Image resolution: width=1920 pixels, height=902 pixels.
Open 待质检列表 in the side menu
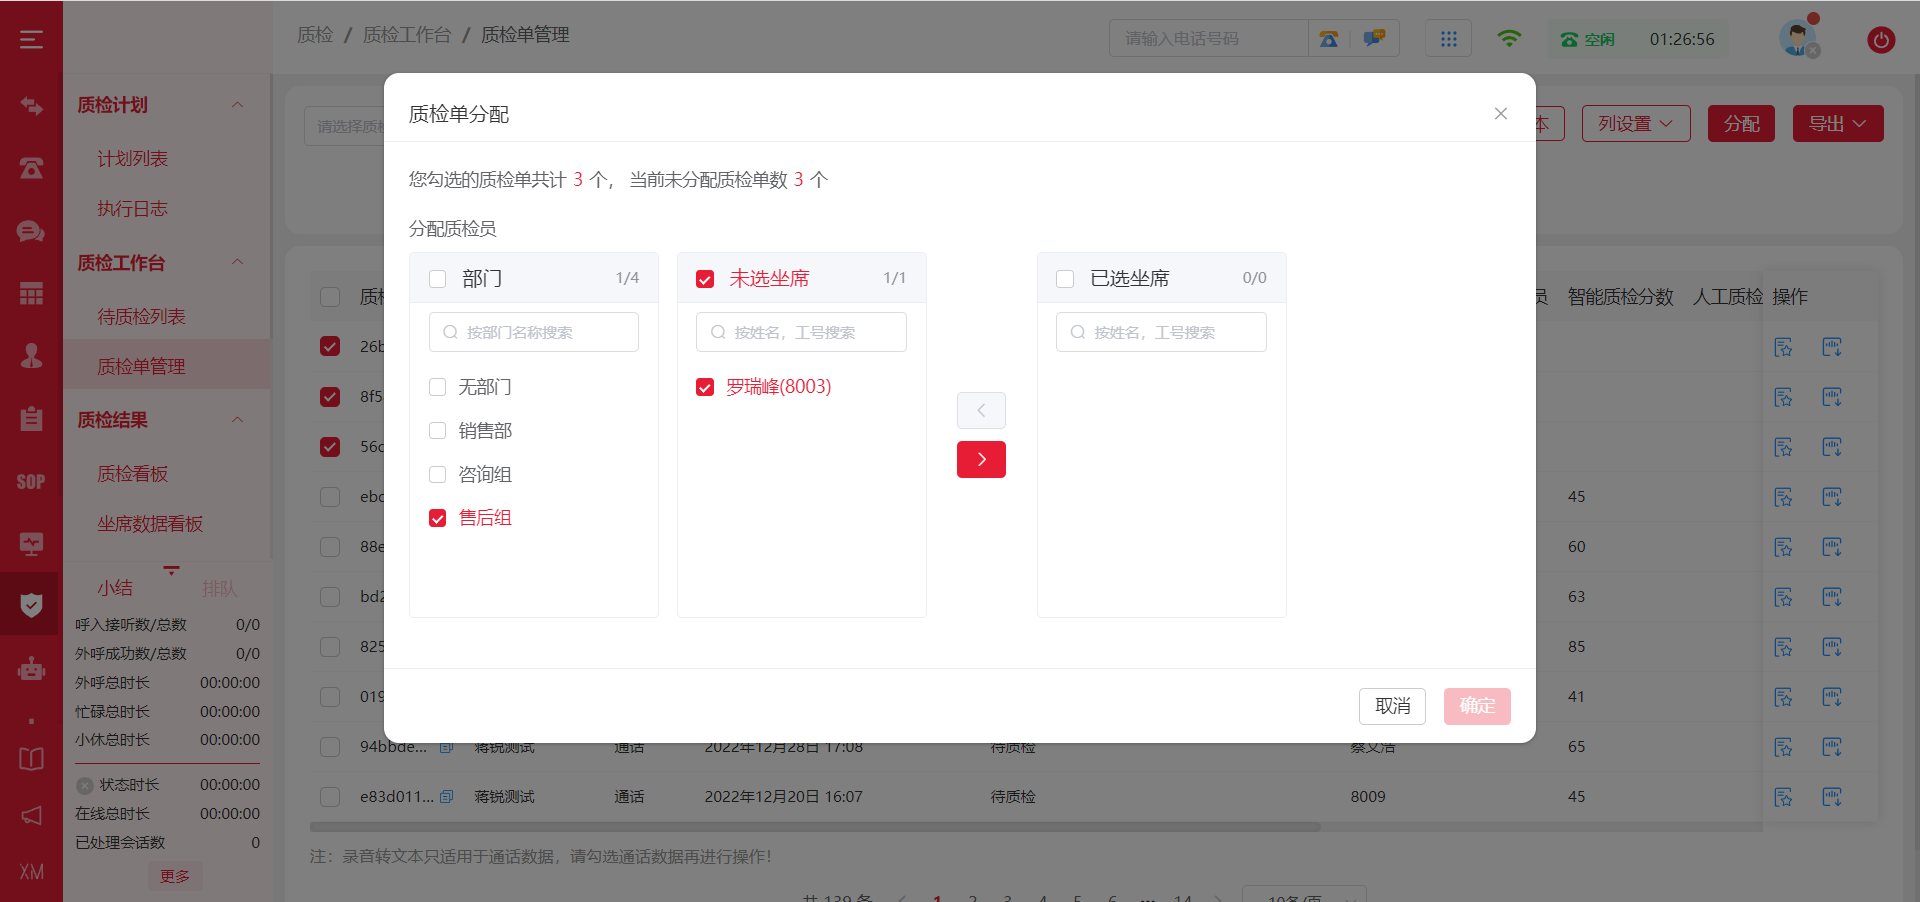141,317
